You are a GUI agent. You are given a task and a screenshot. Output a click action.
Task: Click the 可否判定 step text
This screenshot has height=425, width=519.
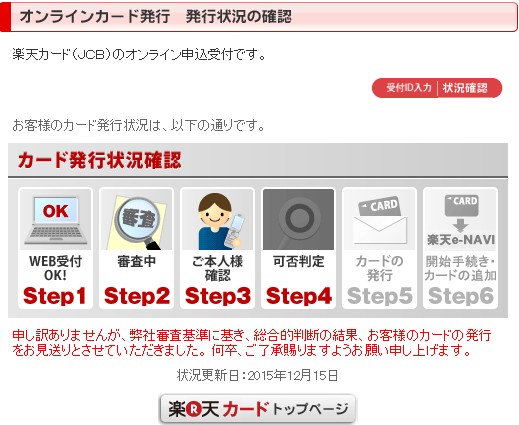[x=298, y=261]
